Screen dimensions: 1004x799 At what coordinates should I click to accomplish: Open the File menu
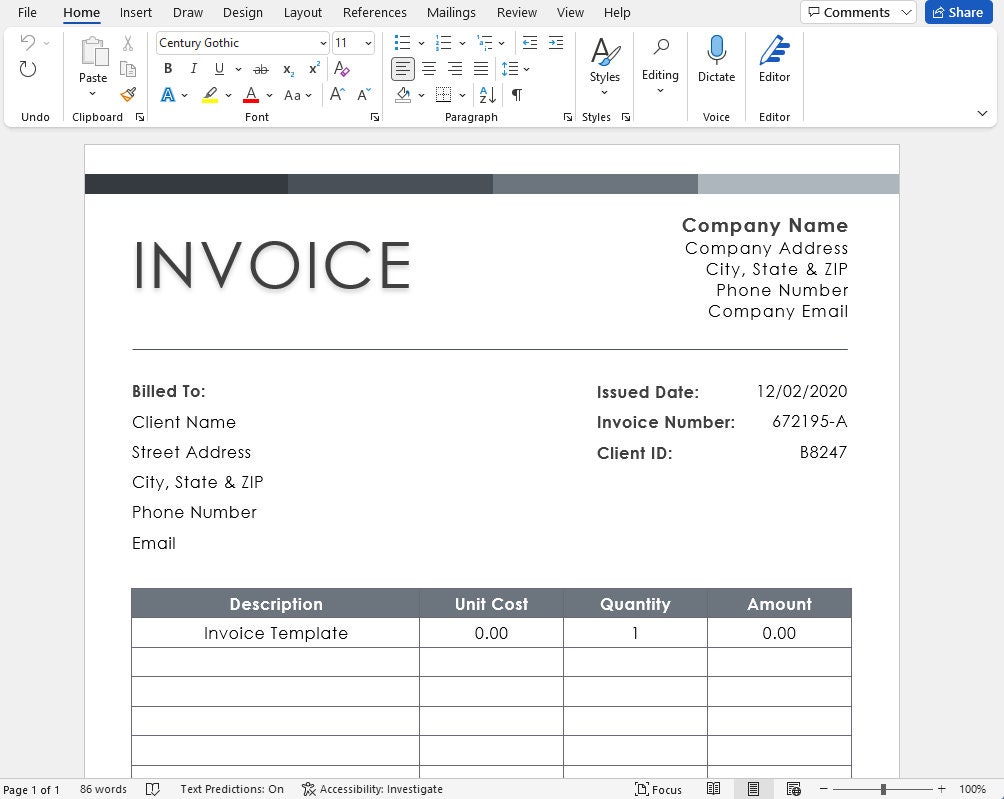(27, 12)
